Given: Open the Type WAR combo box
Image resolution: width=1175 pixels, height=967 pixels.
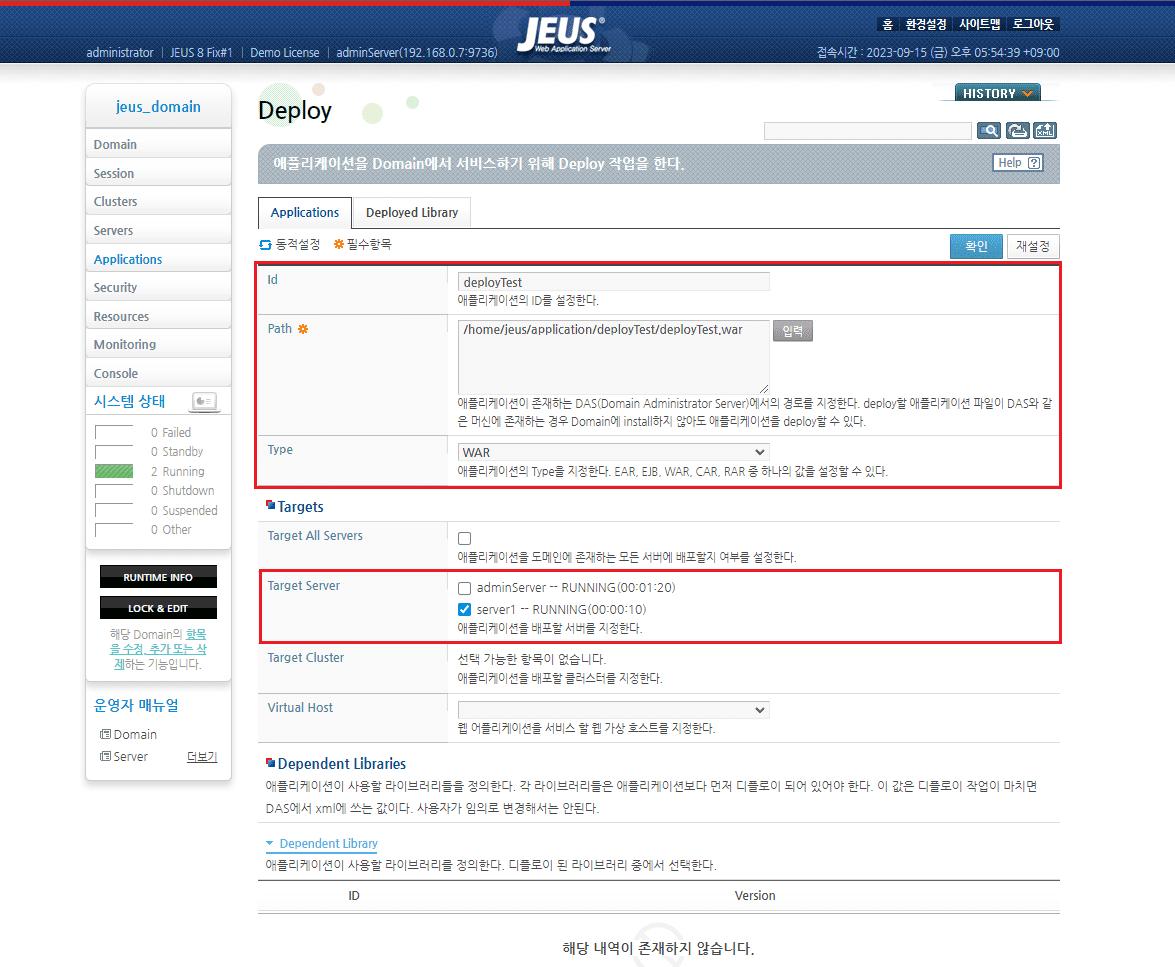Looking at the screenshot, I should pyautogui.click(x=613, y=452).
